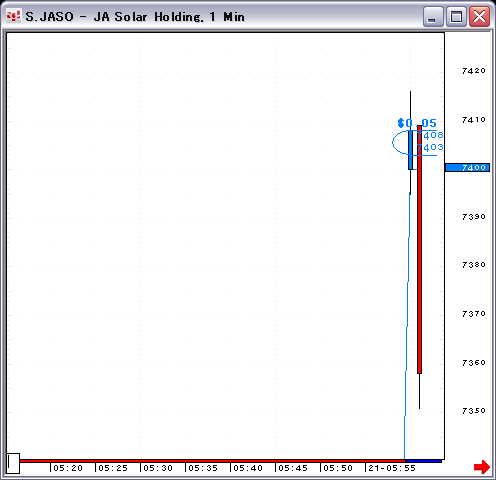The height and width of the screenshot is (480, 496).
Task: Click the 05:50 time axis label
Action: 338,468
